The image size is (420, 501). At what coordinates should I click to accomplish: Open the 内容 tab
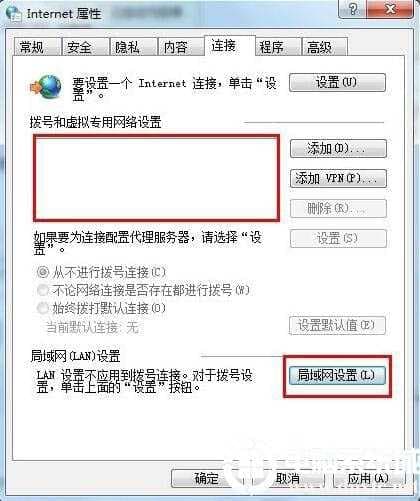[180, 47]
